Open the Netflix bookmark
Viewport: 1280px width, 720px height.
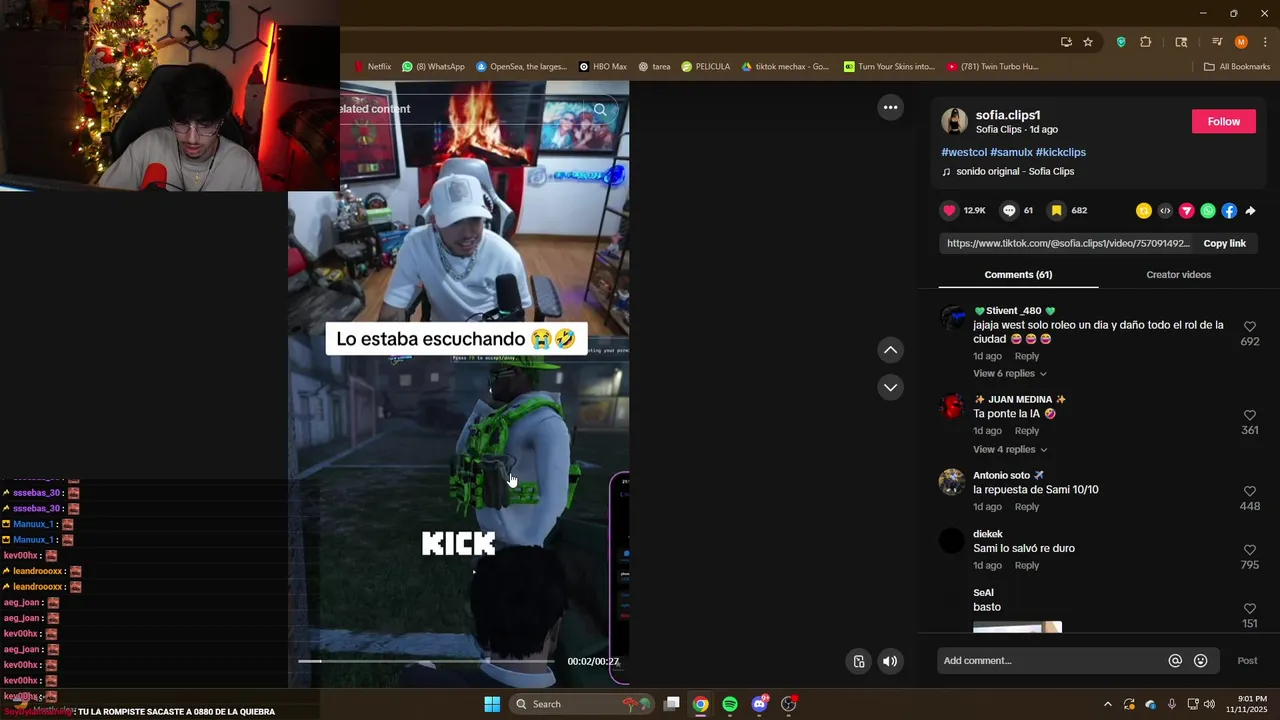point(372,67)
